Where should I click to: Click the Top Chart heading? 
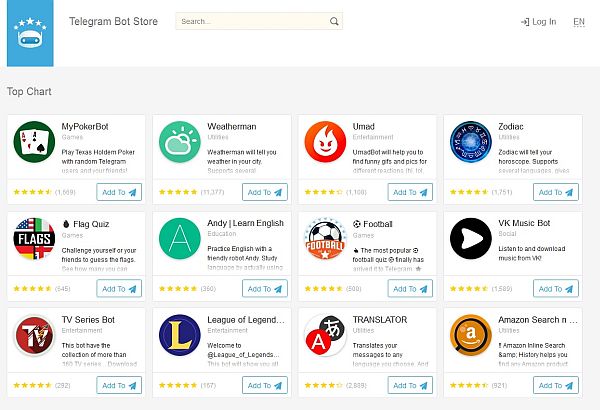(29, 91)
